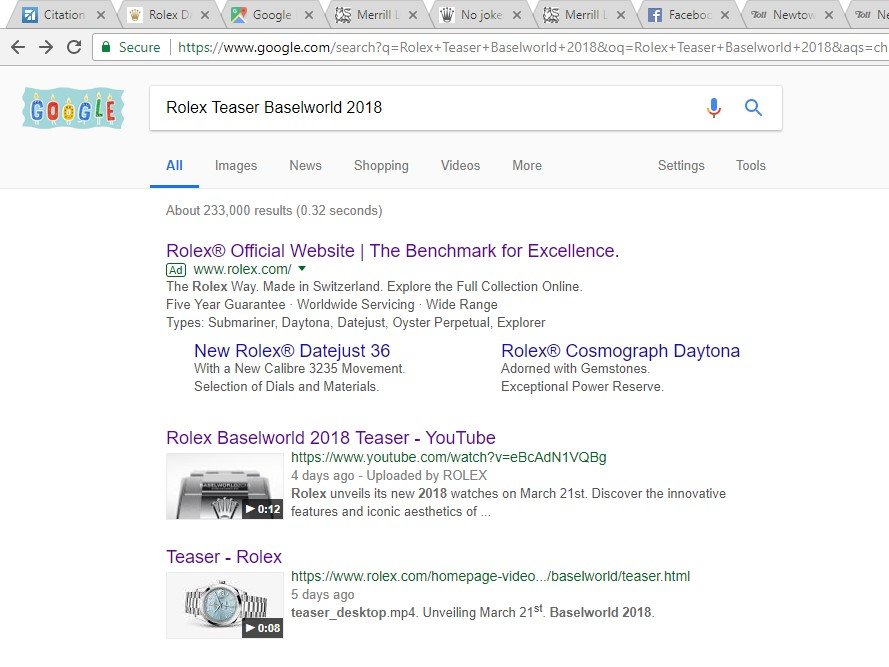Close the Facebook tab
The image size is (889, 667).
tap(725, 15)
